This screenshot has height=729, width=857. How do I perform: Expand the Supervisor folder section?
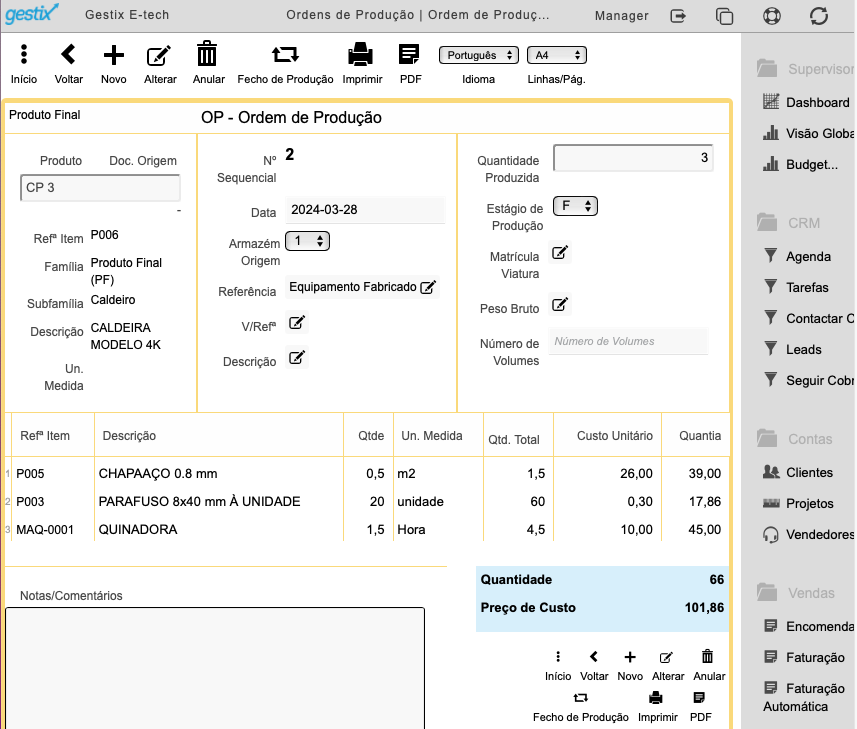pyautogui.click(x=805, y=69)
